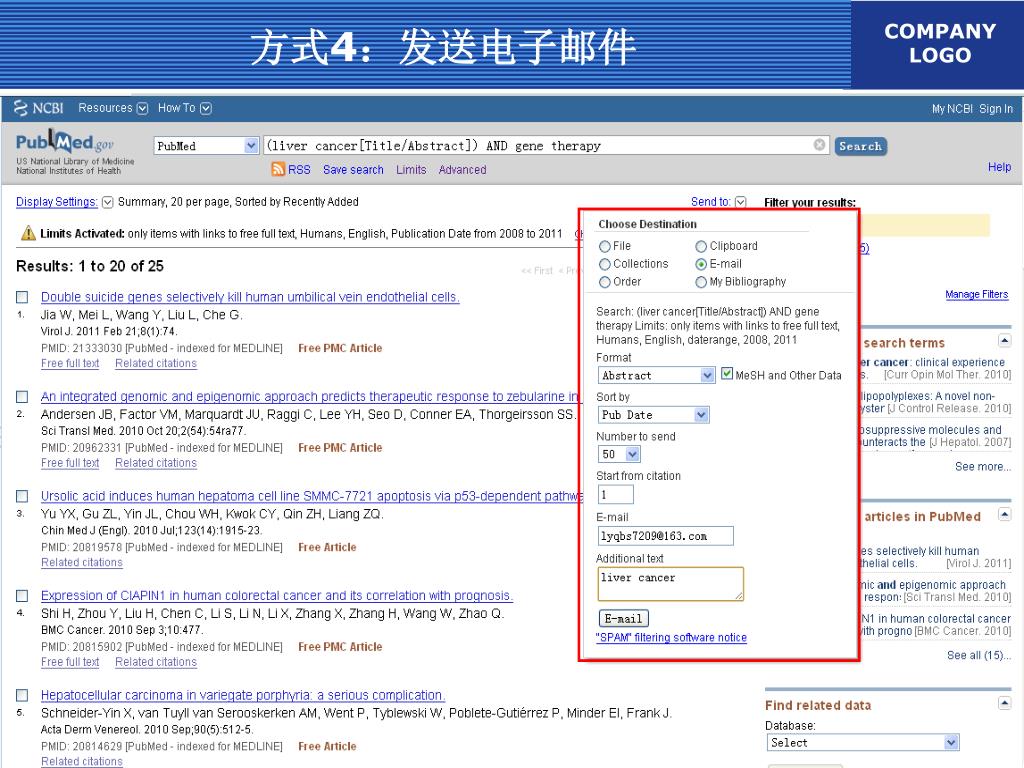
Task: Open article Double suicide genes selectively kill
Action: (250, 297)
